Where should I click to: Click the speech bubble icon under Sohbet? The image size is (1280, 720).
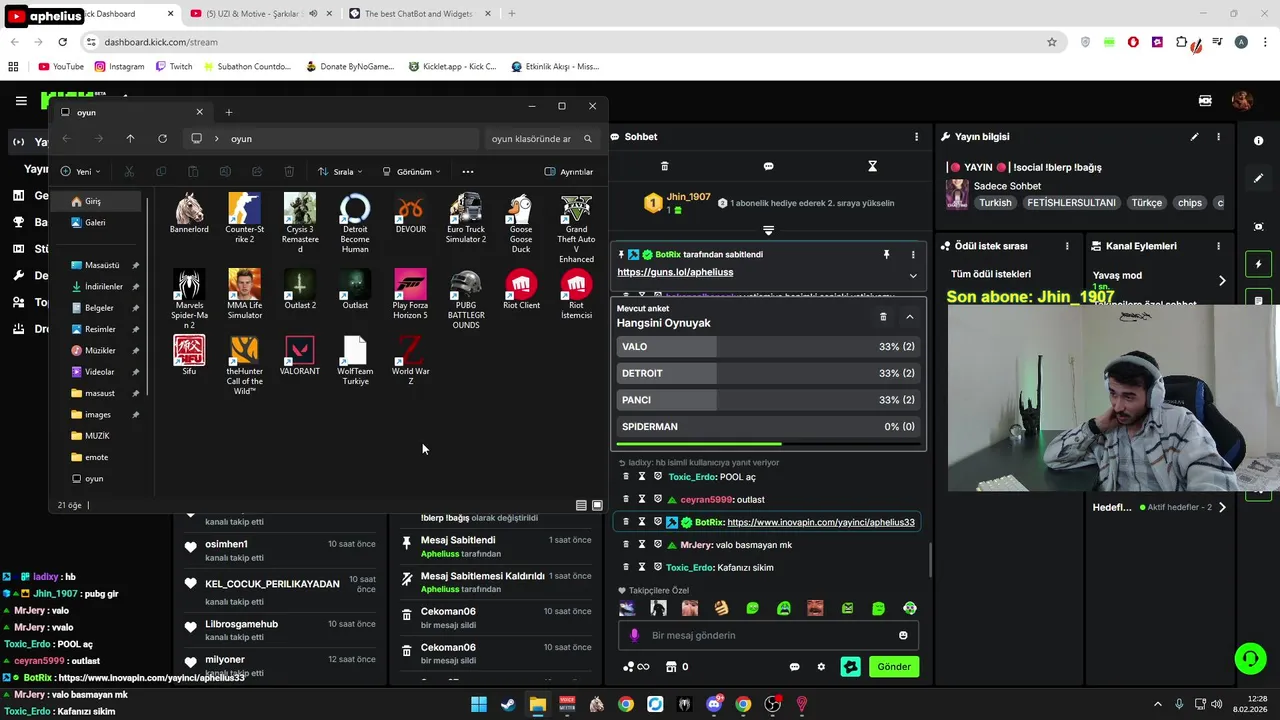pos(768,166)
